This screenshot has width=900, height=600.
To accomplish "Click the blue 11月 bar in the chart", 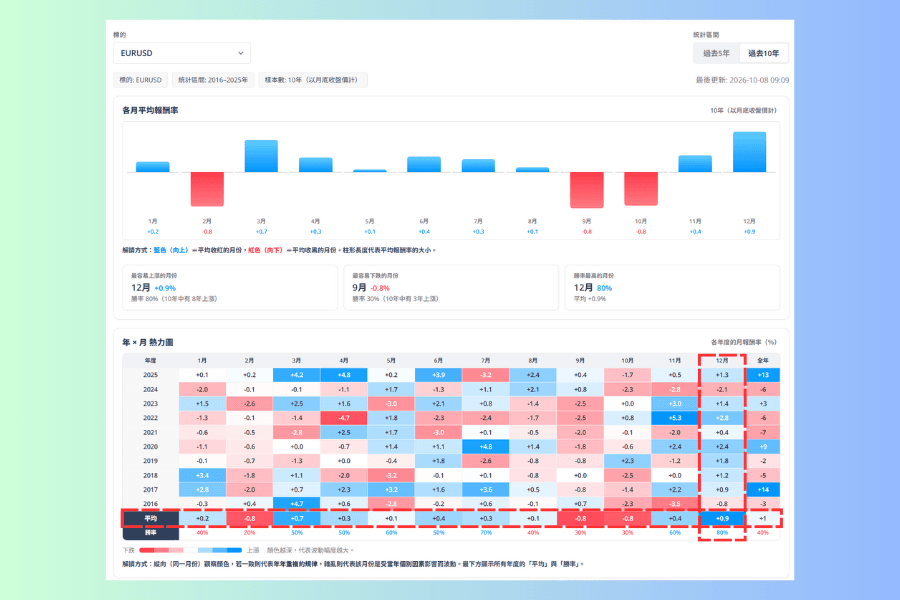I will coord(695,164).
